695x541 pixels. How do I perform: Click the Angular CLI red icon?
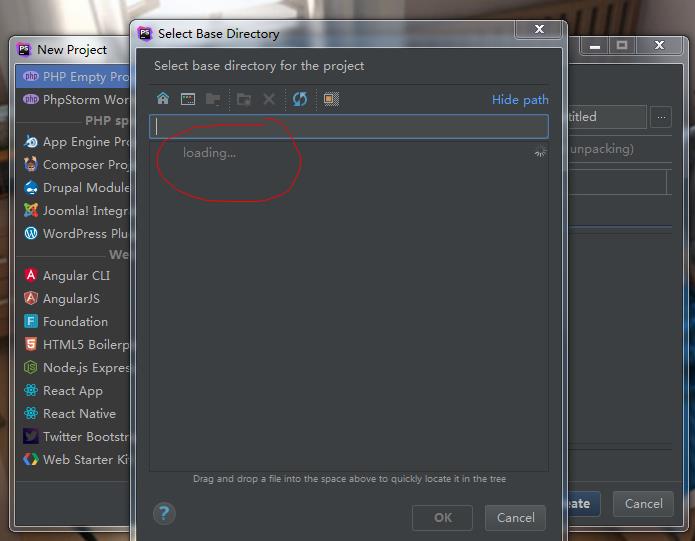pos(31,275)
